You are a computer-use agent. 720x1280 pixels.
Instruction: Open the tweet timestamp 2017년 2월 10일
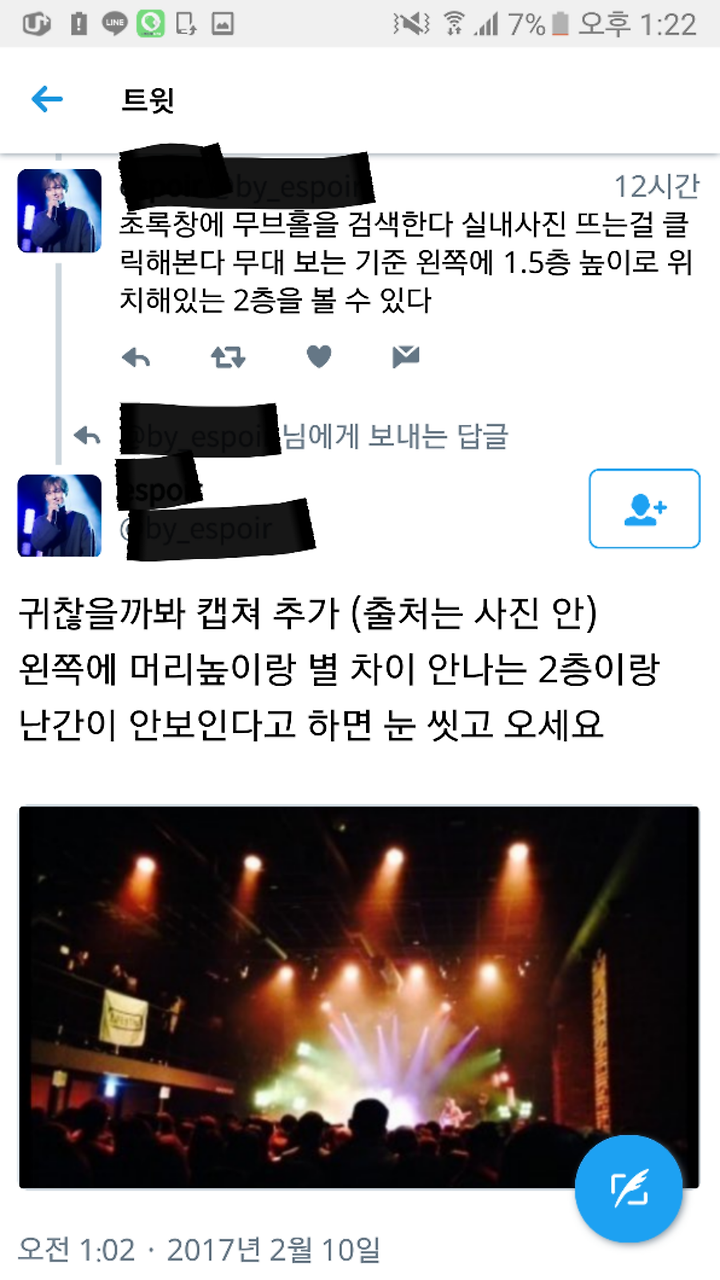click(x=273, y=1249)
